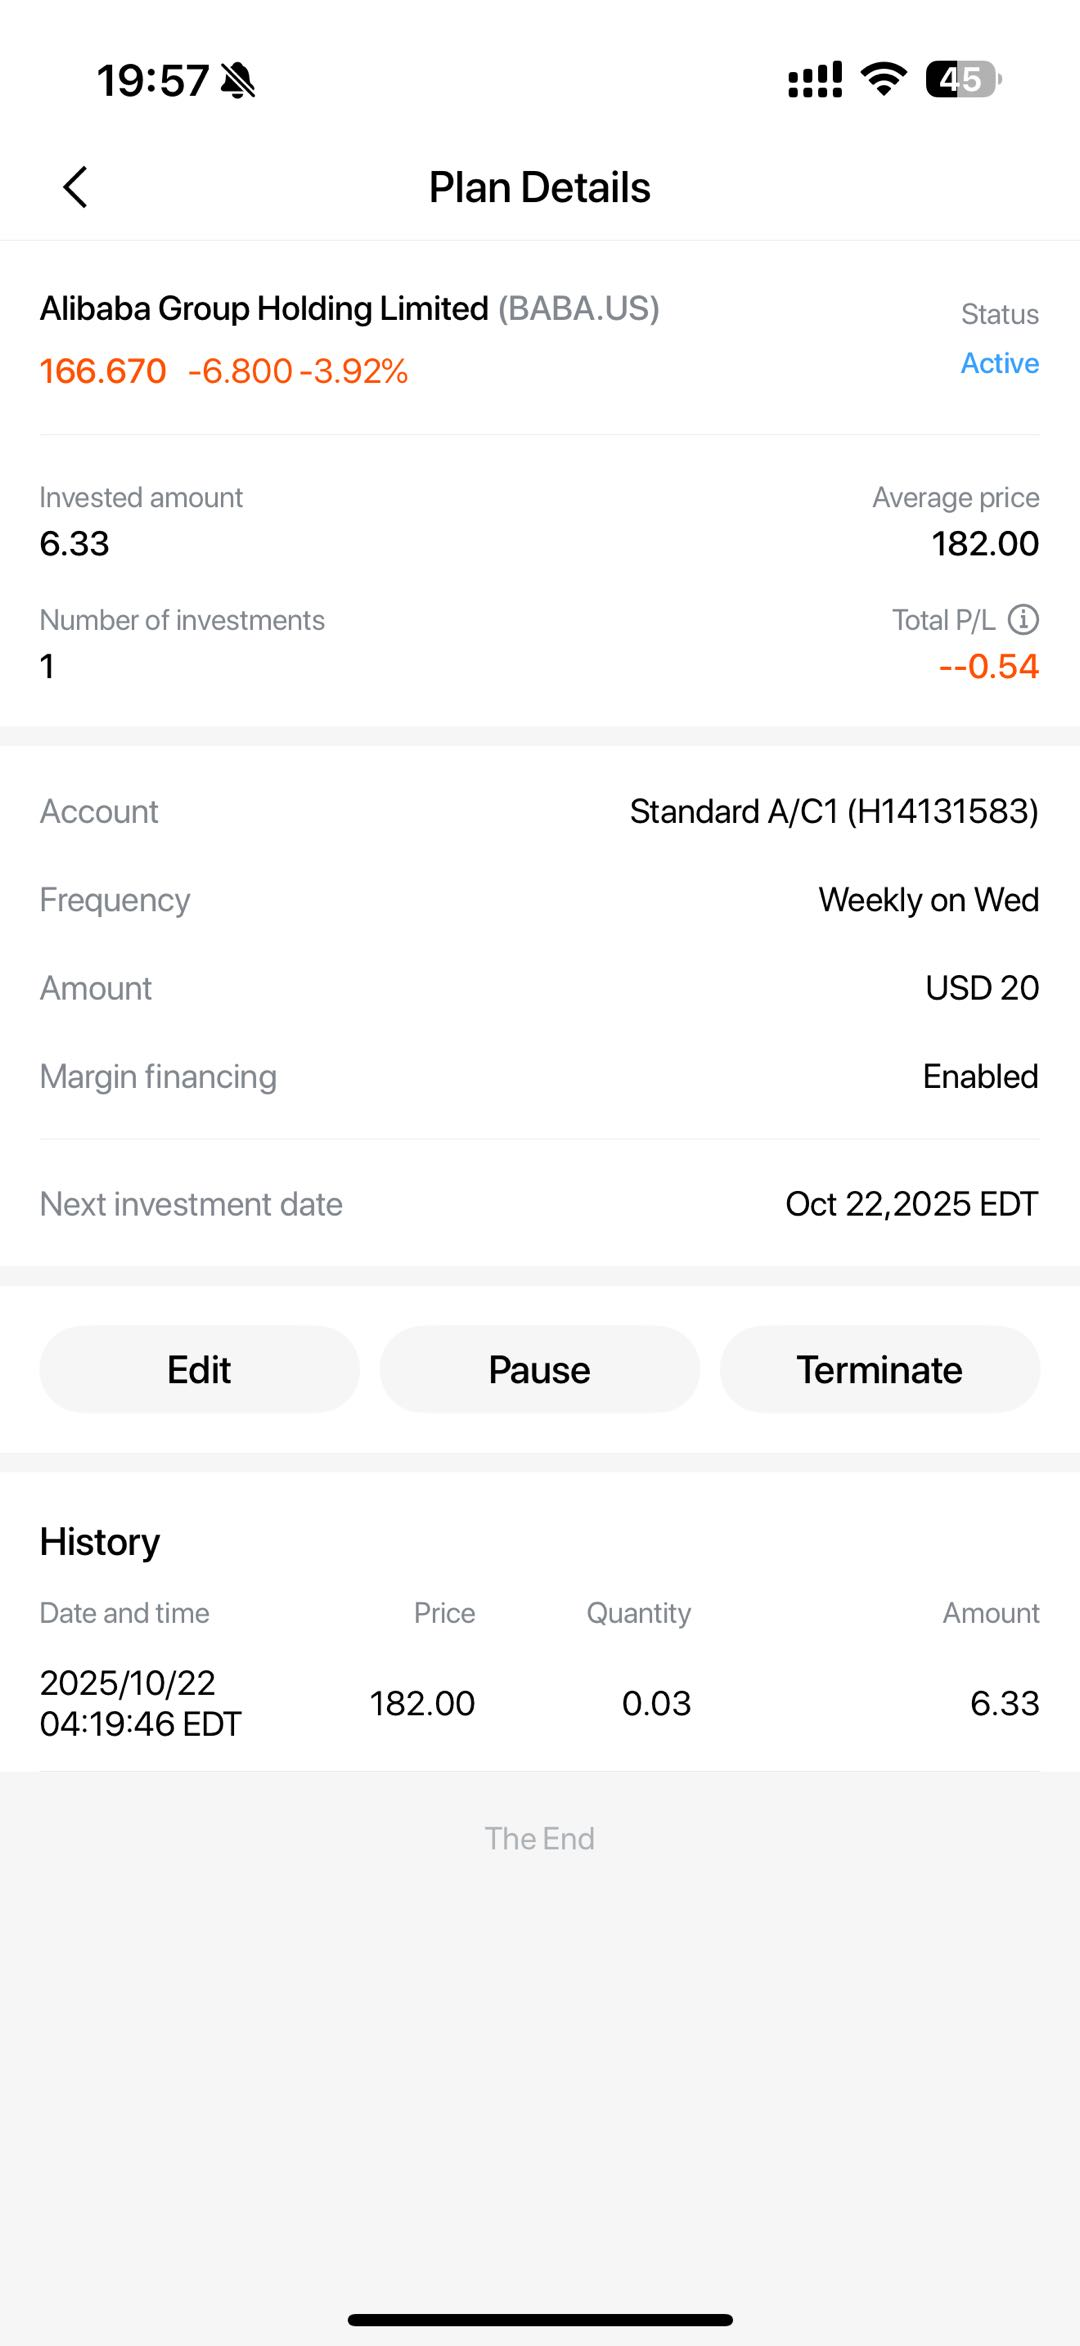Tap the battery indicator icon
Viewport: 1080px width, 2346px height.
(x=962, y=79)
